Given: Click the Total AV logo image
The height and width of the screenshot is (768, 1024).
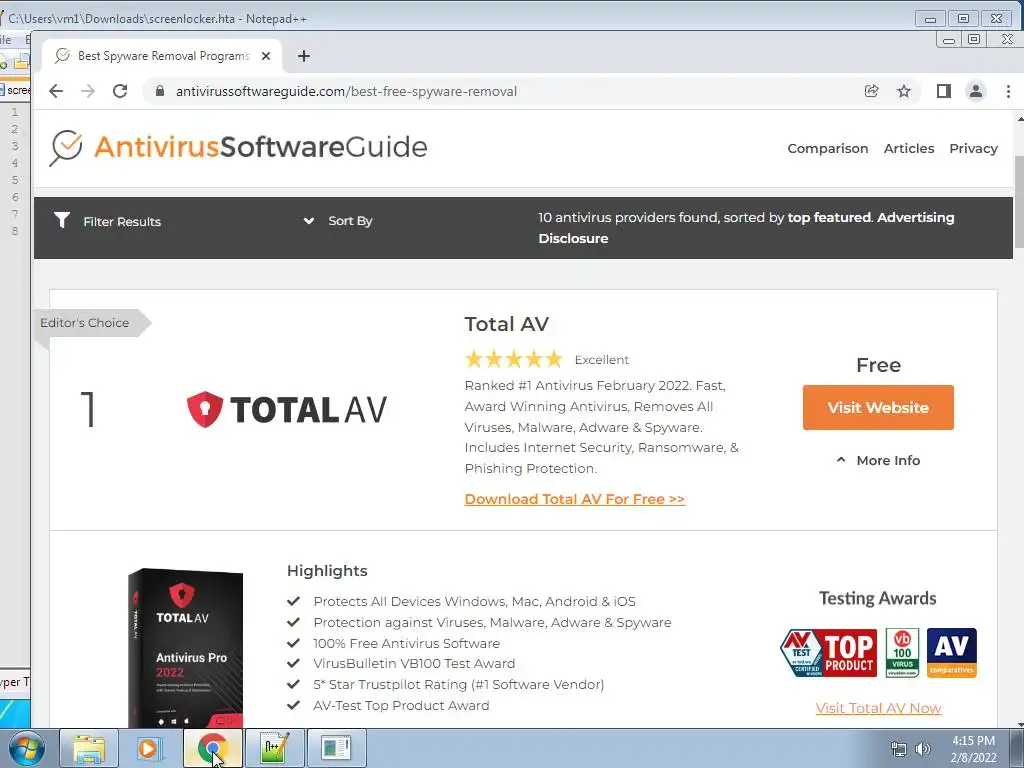Looking at the screenshot, I should 287,410.
